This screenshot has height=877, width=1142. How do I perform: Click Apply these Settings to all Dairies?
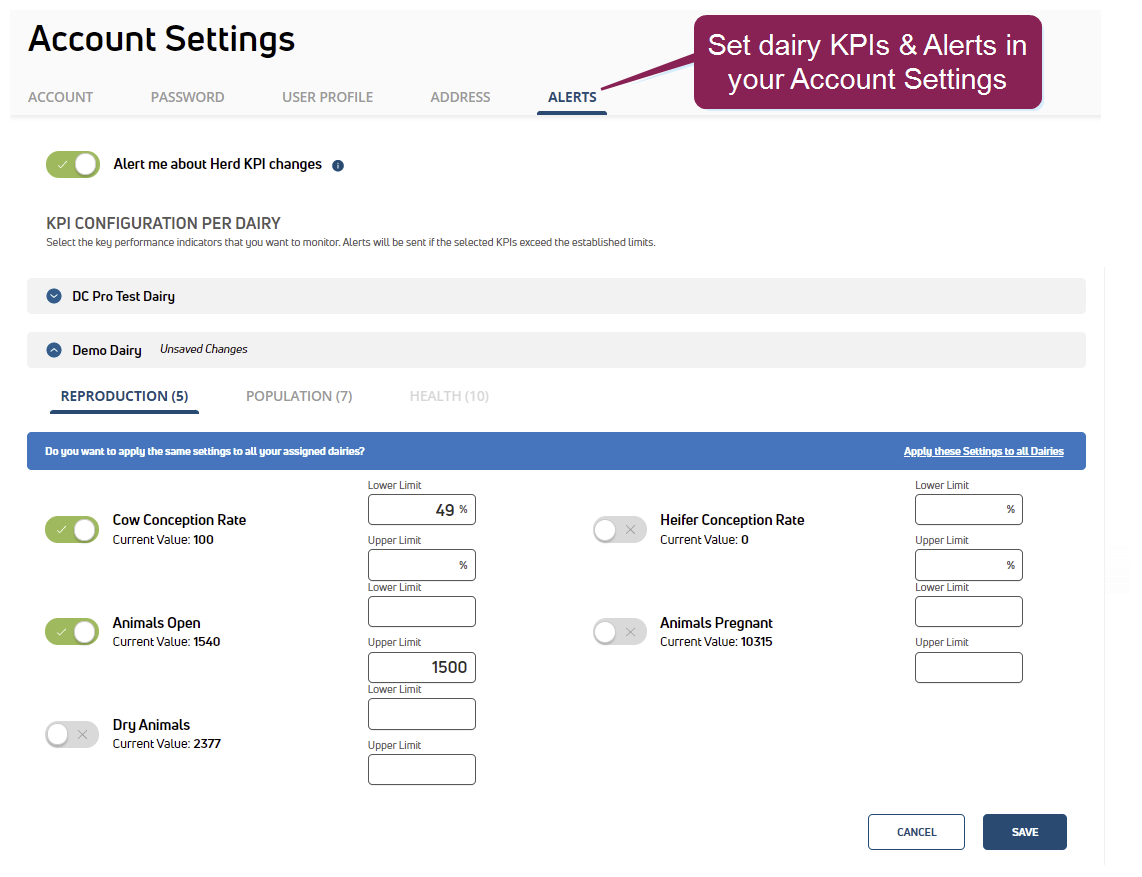click(x=983, y=451)
